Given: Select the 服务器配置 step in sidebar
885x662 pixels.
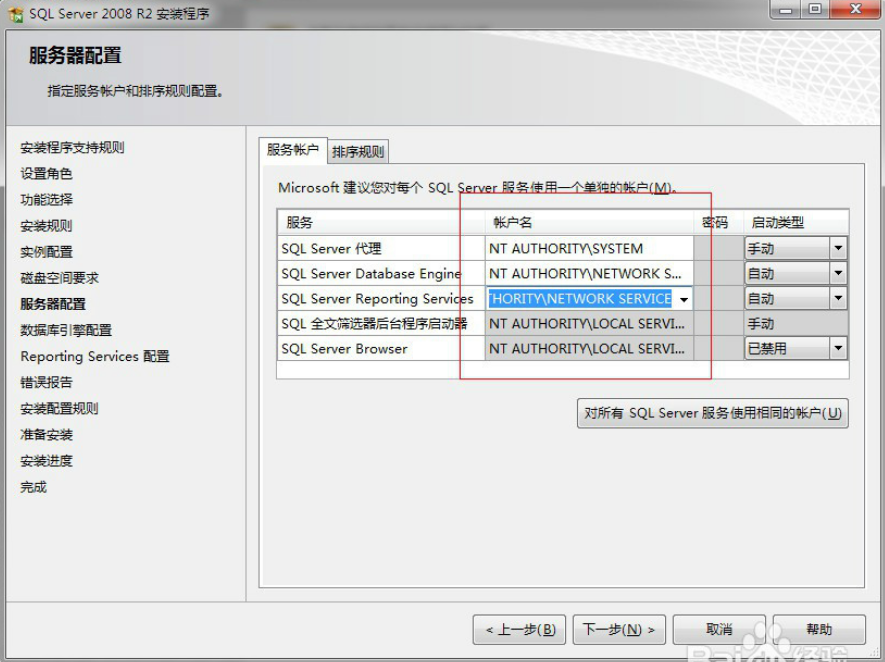Looking at the screenshot, I should pos(53,304).
